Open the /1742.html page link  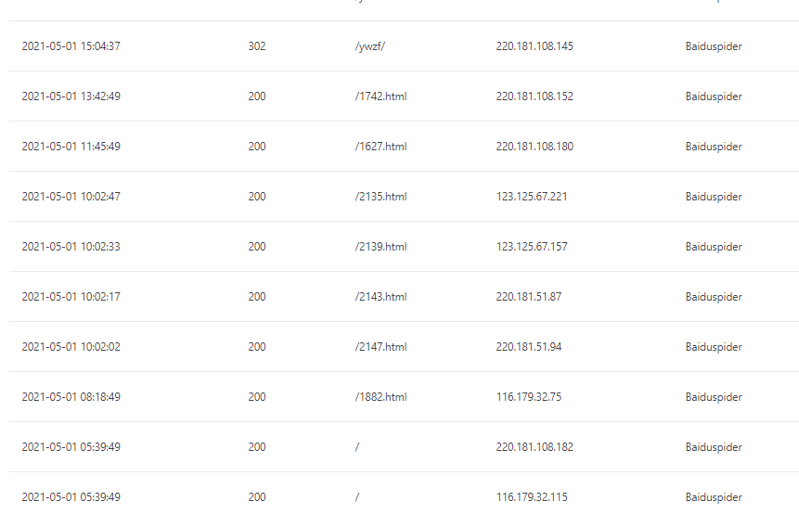381,97
